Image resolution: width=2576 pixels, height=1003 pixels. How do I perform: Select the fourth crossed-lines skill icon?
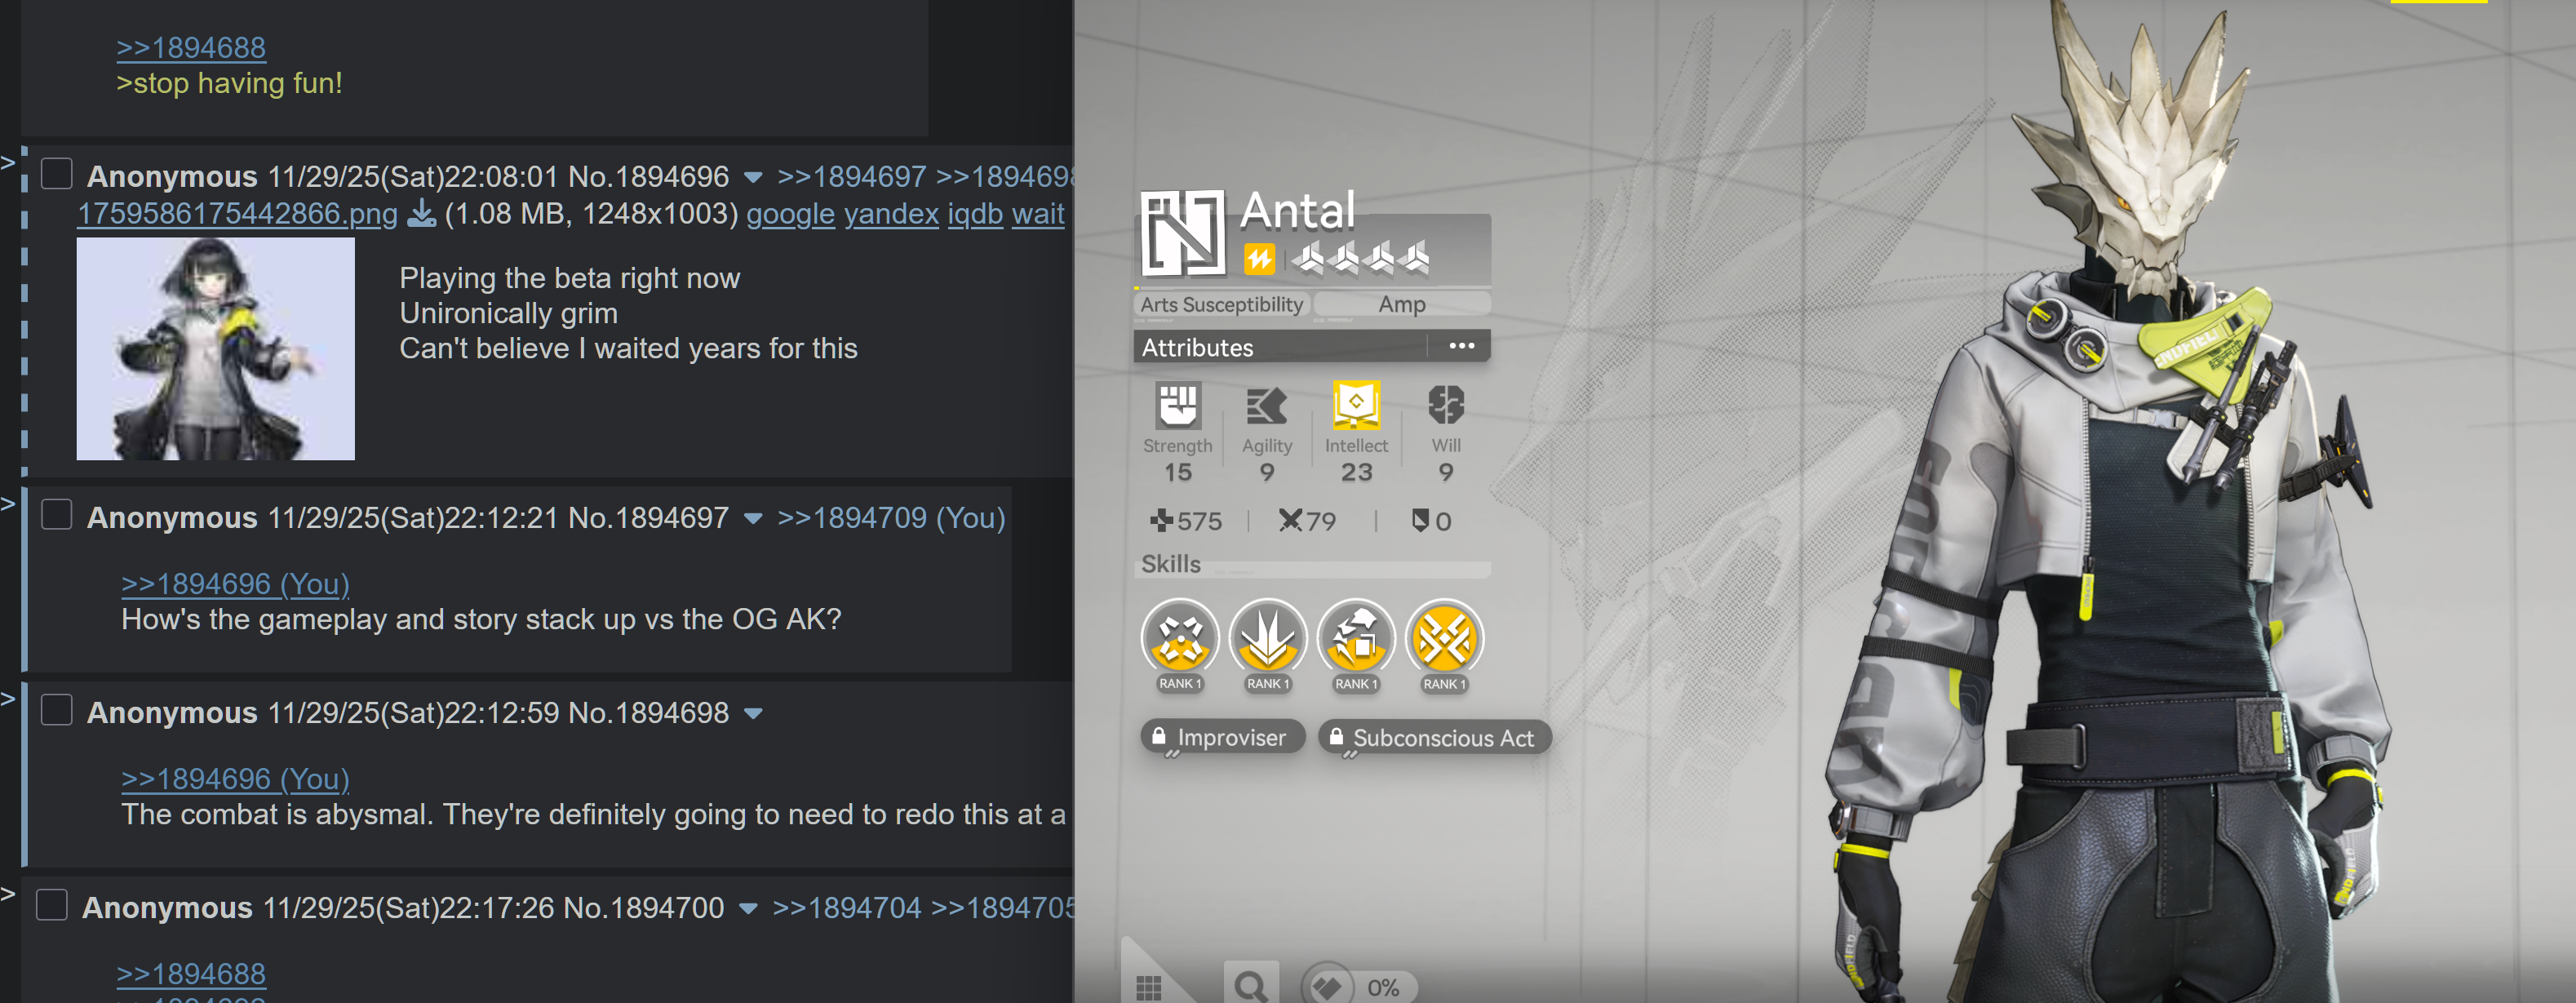[1444, 638]
